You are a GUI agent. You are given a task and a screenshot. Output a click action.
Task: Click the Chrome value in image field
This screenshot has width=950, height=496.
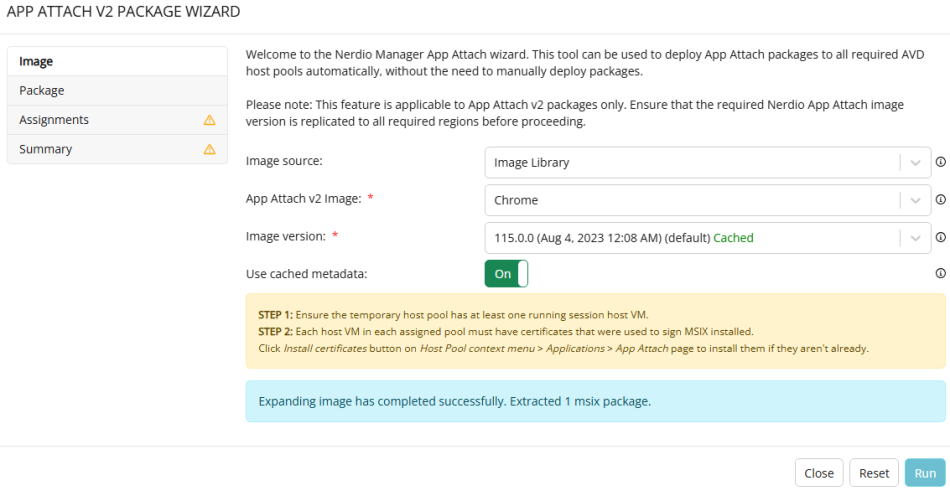click(x=516, y=200)
